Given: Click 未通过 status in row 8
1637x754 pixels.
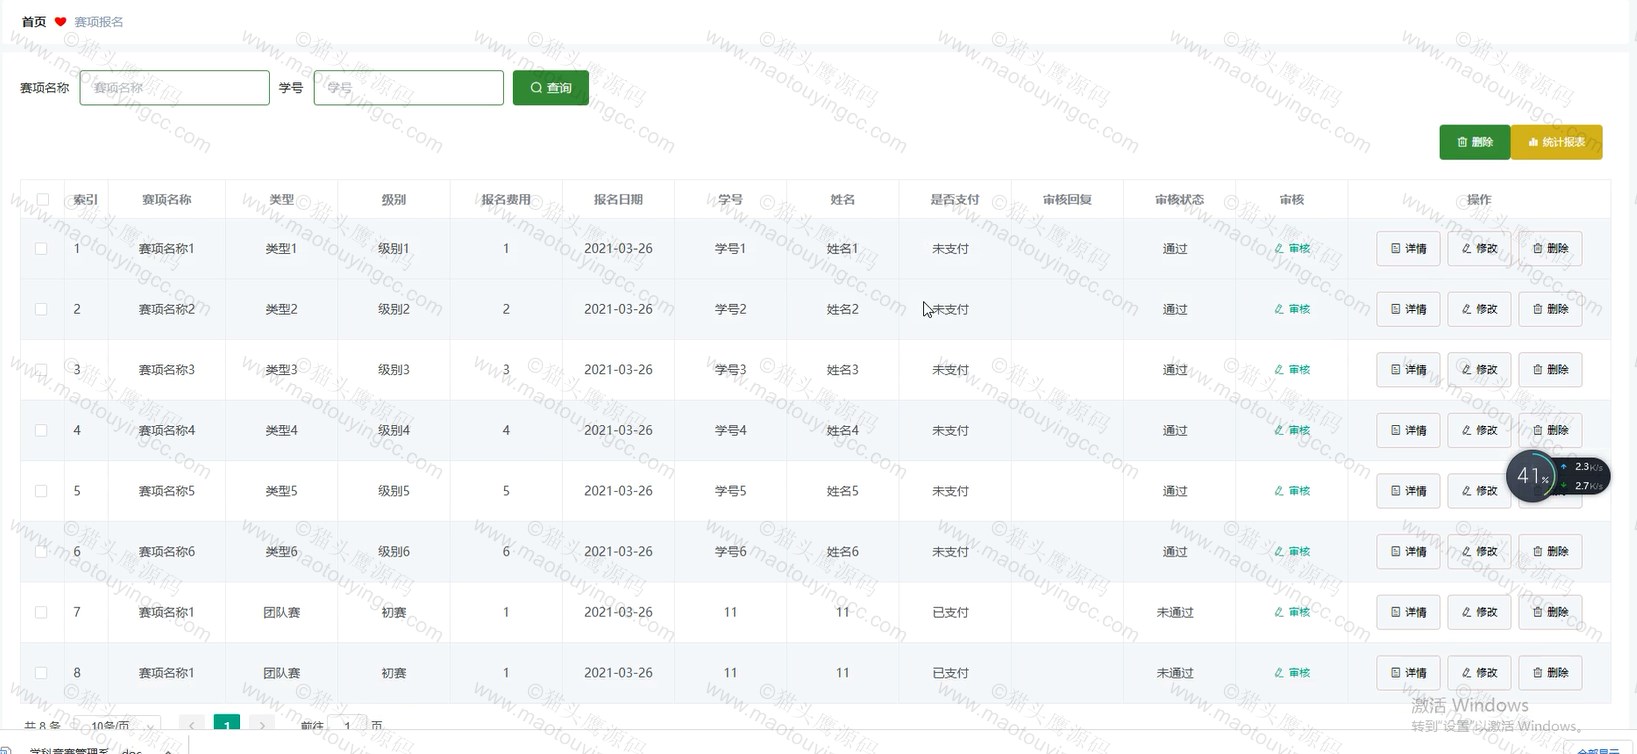Looking at the screenshot, I should [1175, 673].
